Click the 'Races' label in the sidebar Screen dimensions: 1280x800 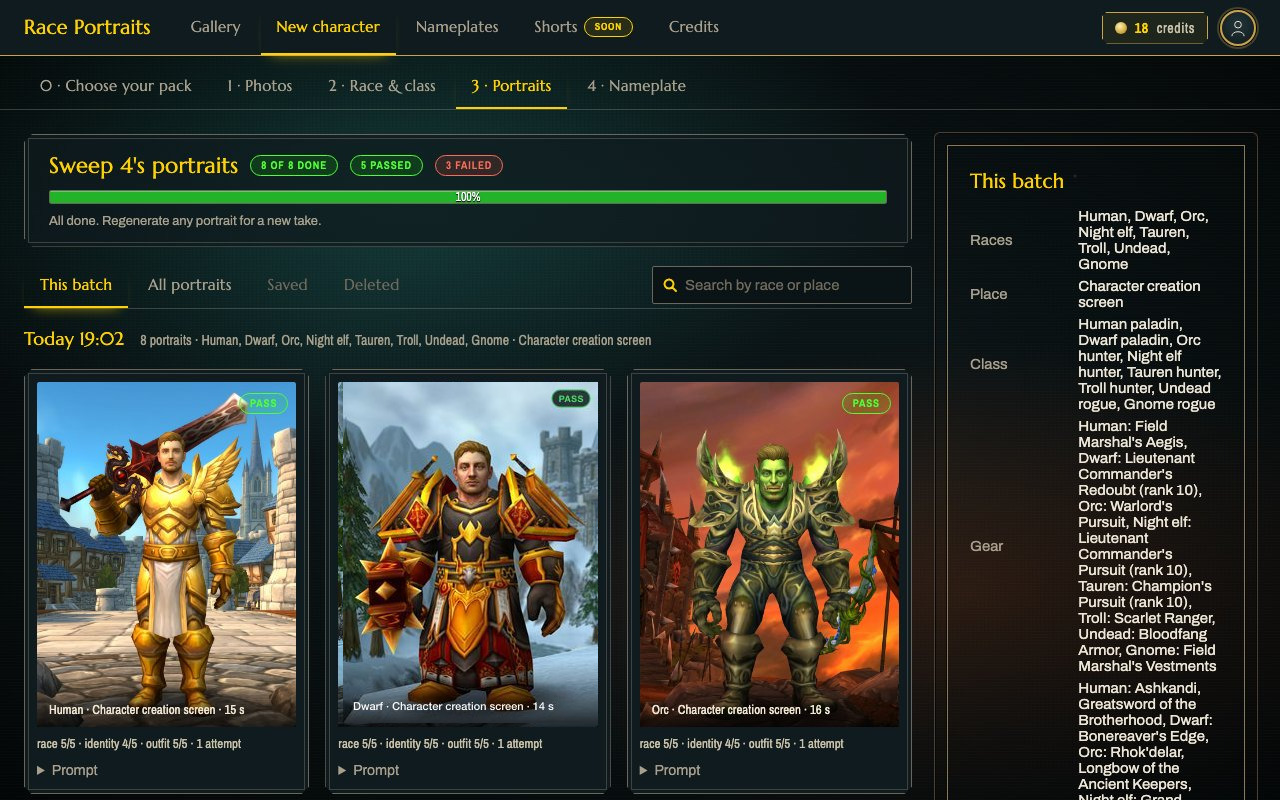[991, 240]
